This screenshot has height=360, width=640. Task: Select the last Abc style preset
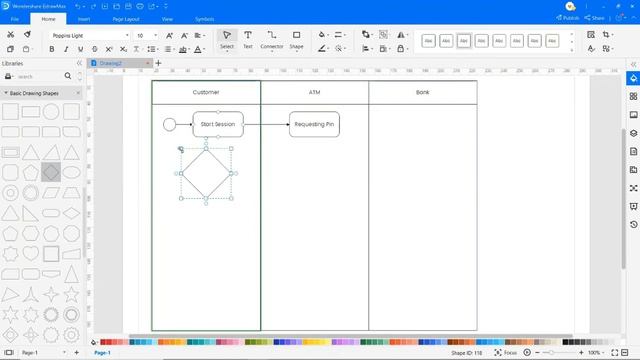pyautogui.click(x=552, y=41)
